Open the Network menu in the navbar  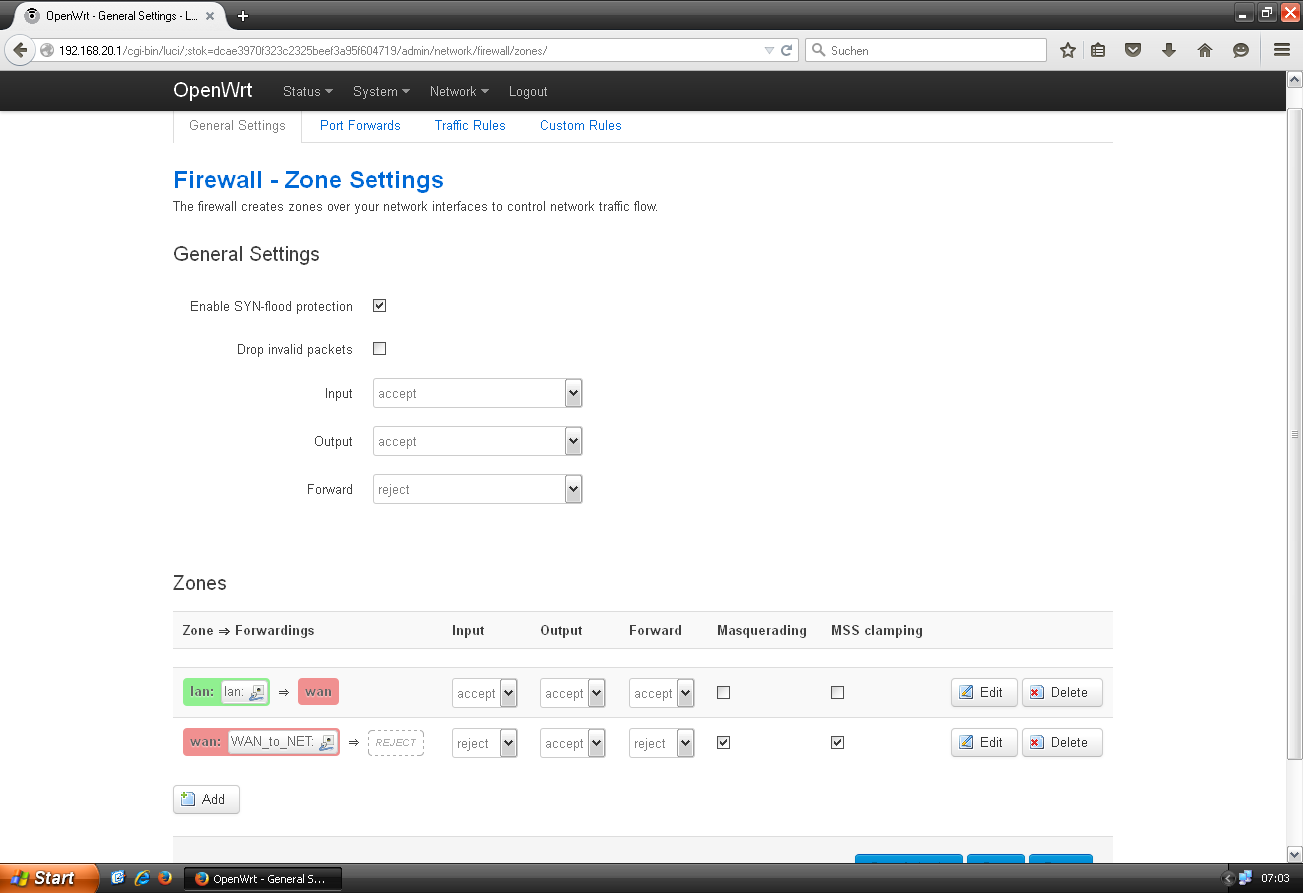click(x=459, y=91)
